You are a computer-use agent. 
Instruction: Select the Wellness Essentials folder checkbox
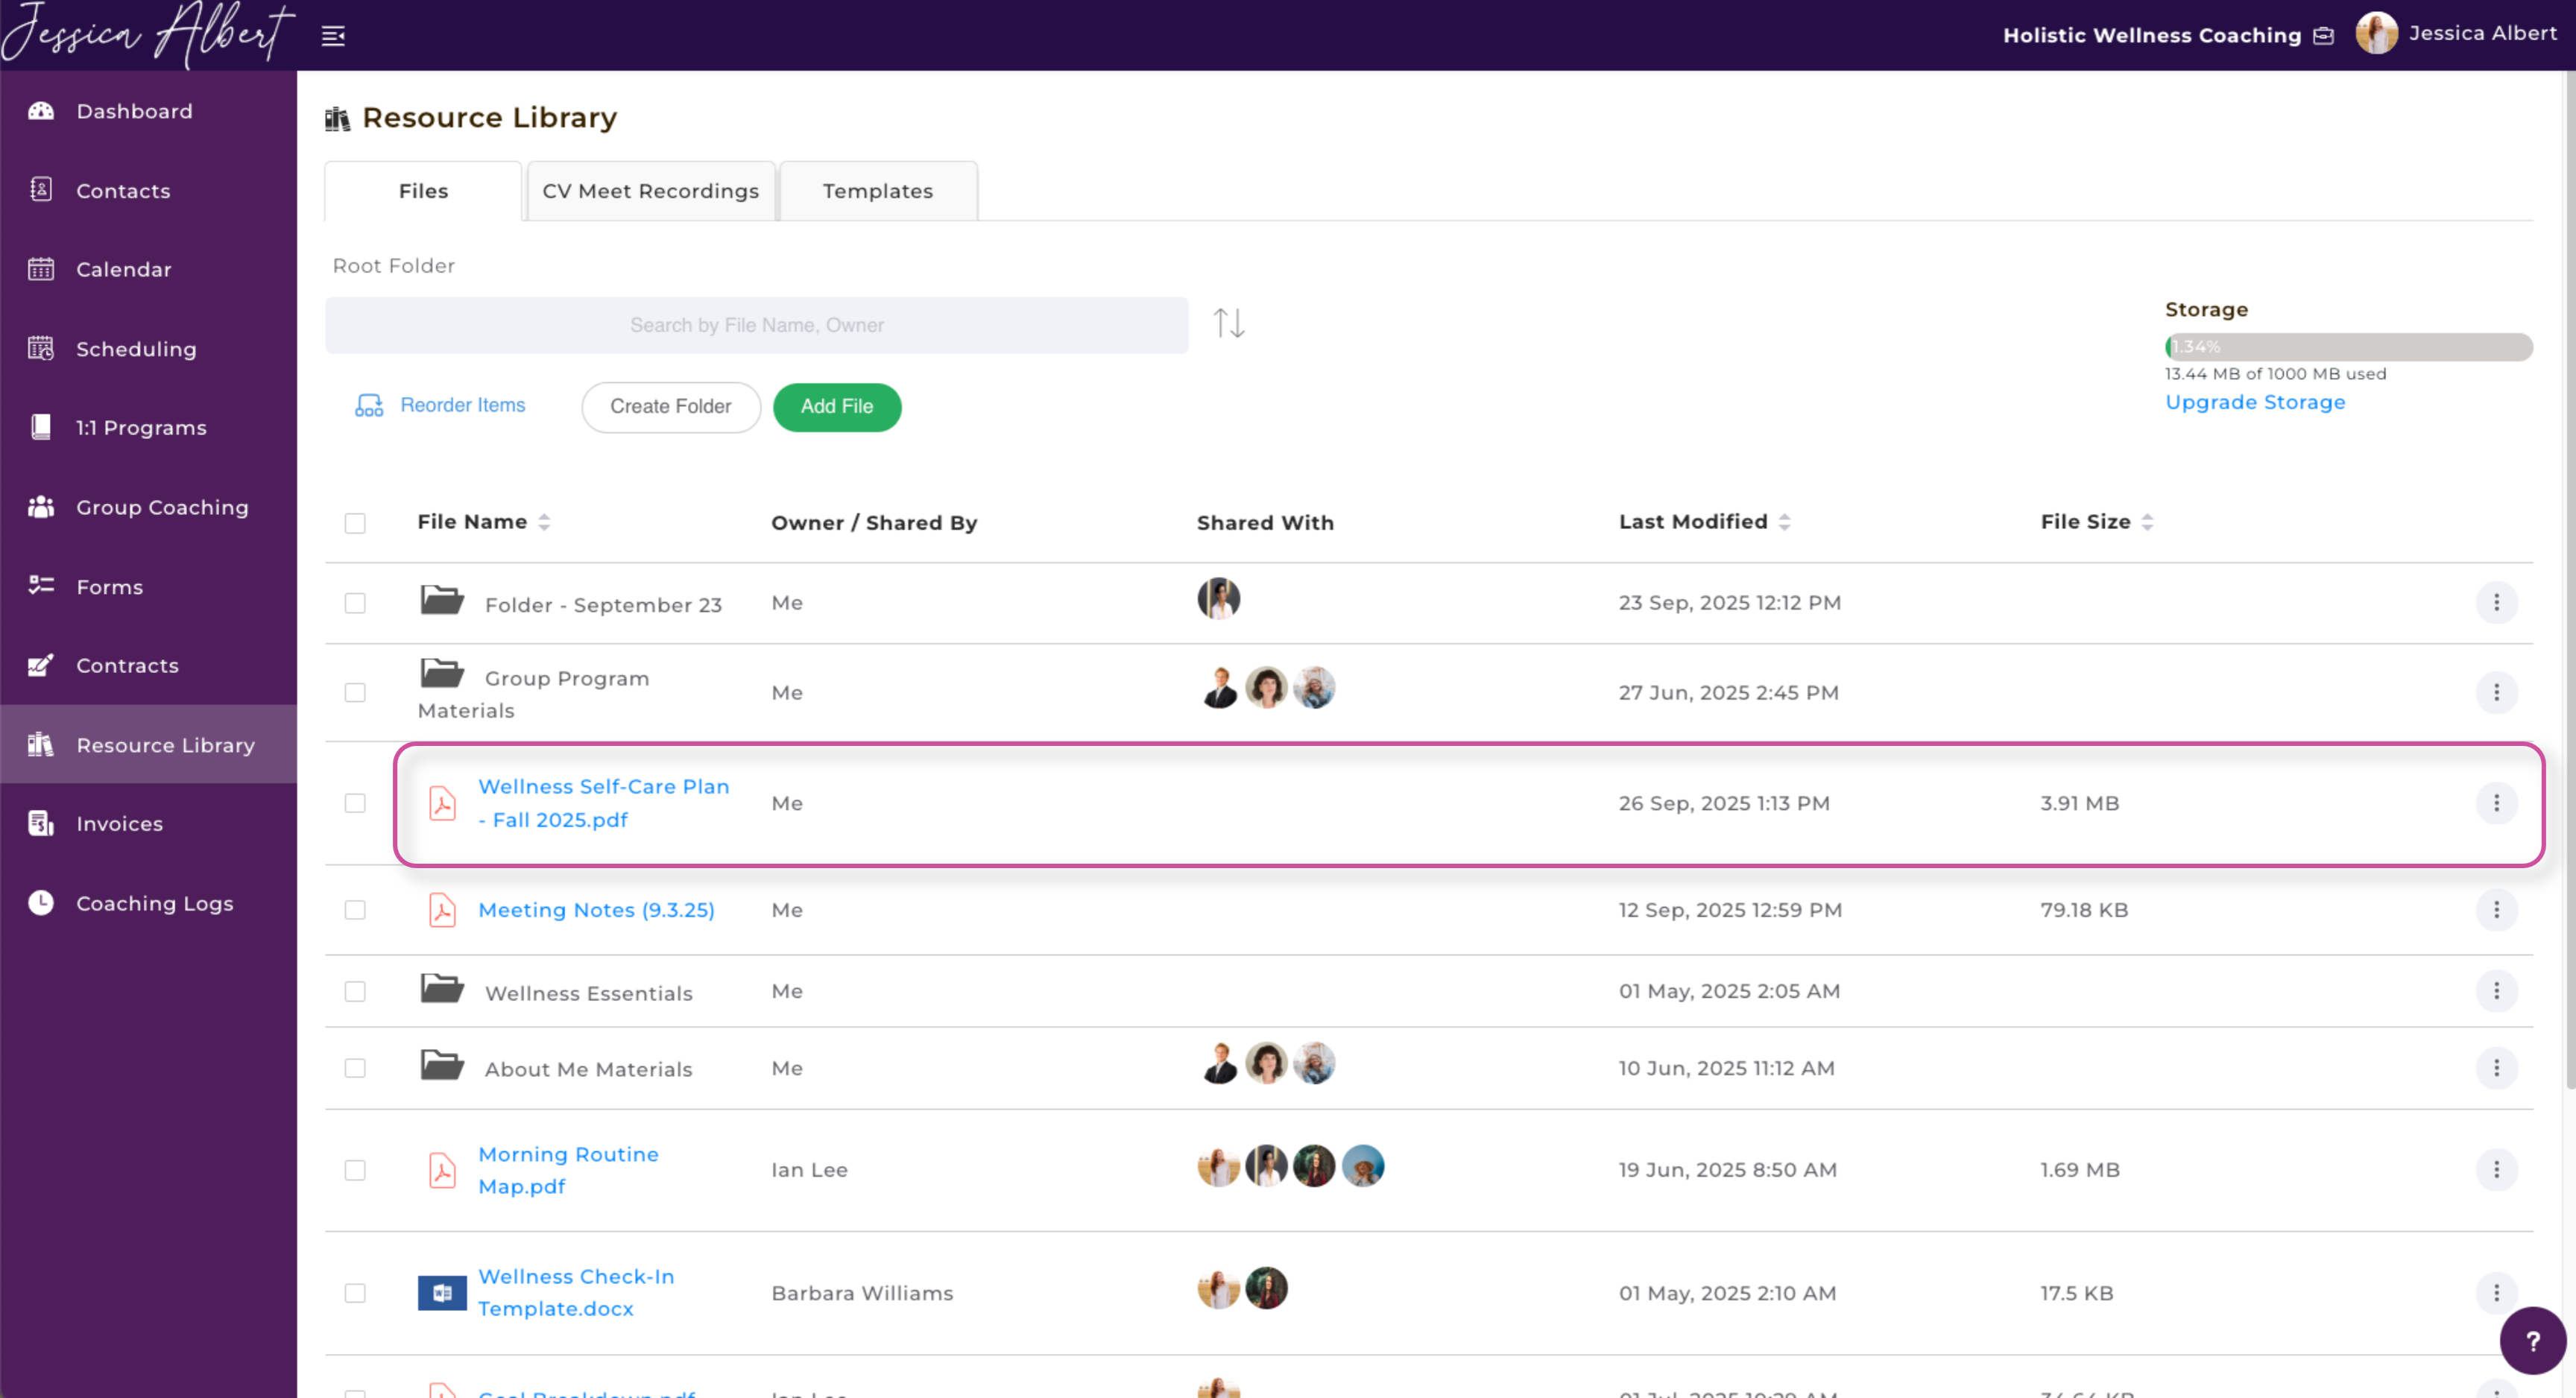point(355,991)
